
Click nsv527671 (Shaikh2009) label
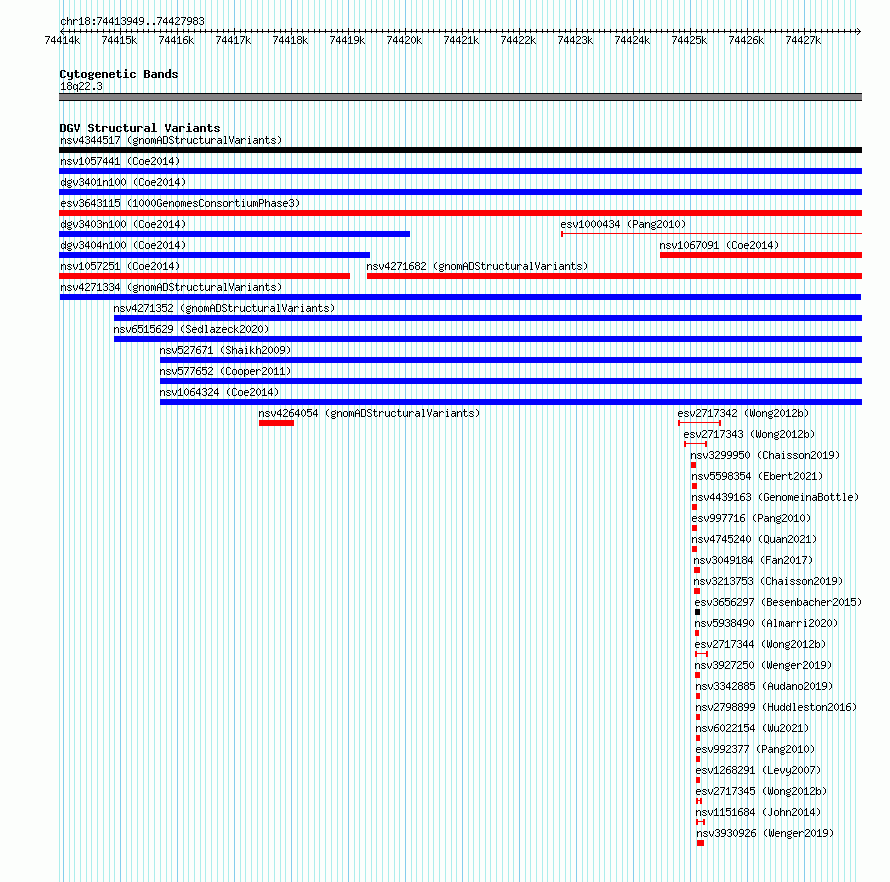point(225,350)
